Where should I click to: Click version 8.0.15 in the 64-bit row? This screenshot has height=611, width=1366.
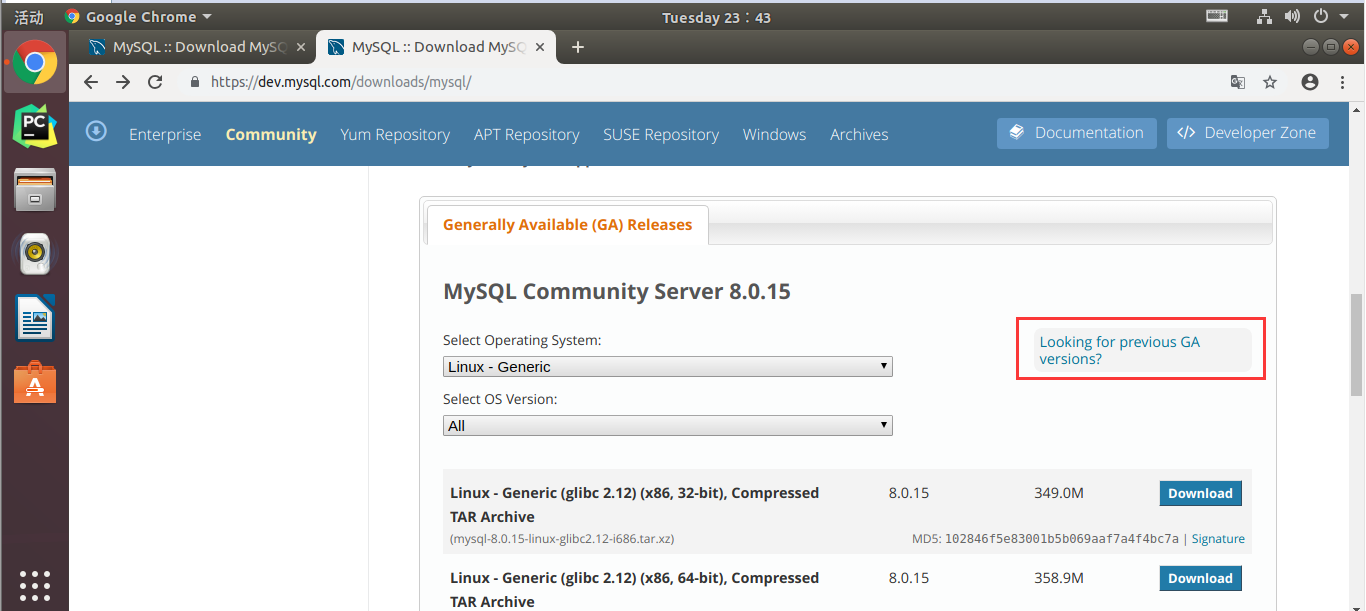tap(908, 578)
